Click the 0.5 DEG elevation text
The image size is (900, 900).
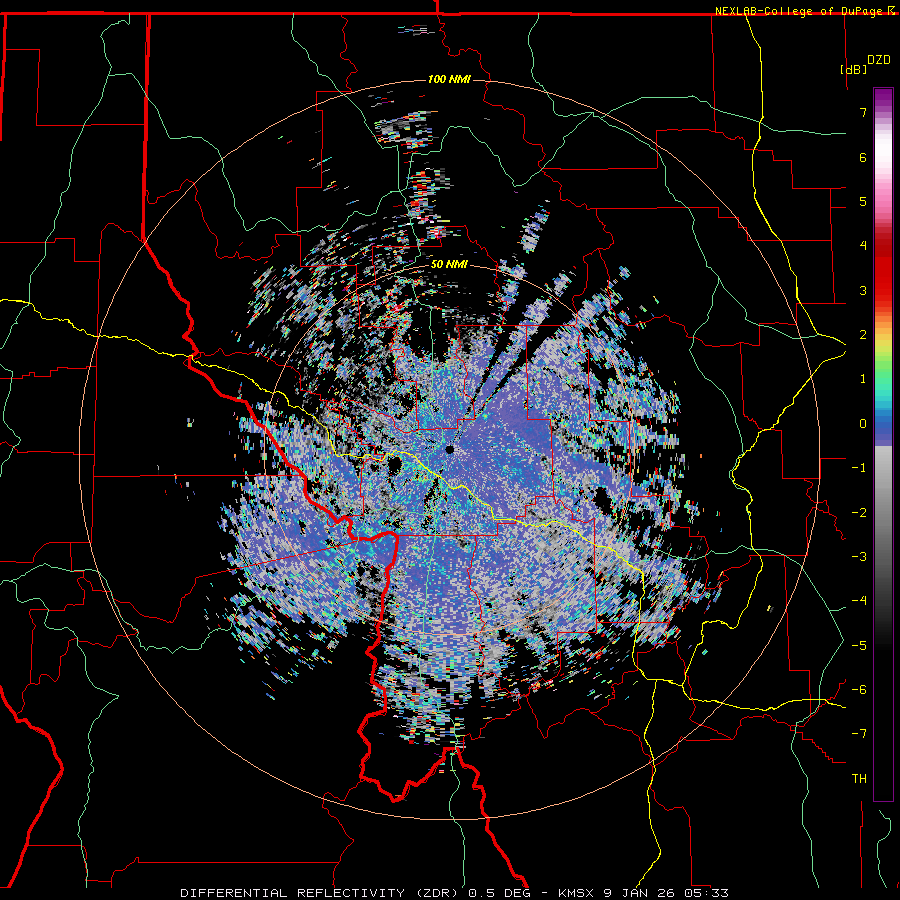(502, 893)
